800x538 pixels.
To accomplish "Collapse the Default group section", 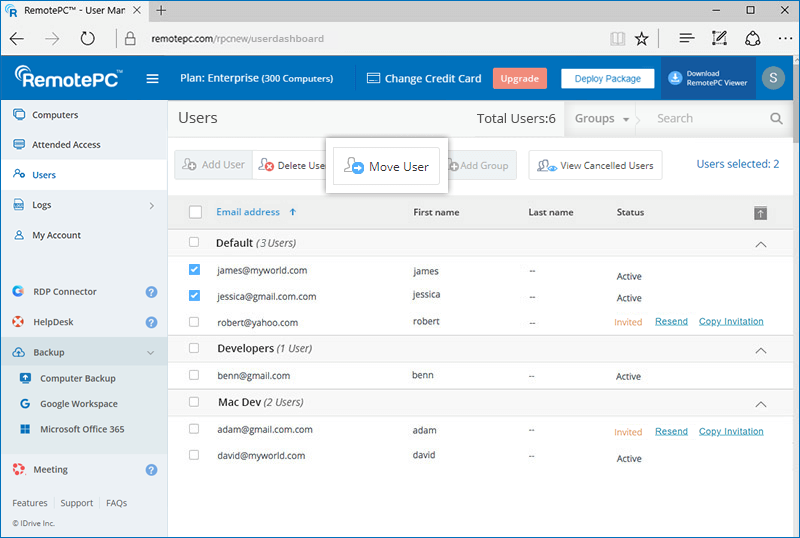I will 760,243.
